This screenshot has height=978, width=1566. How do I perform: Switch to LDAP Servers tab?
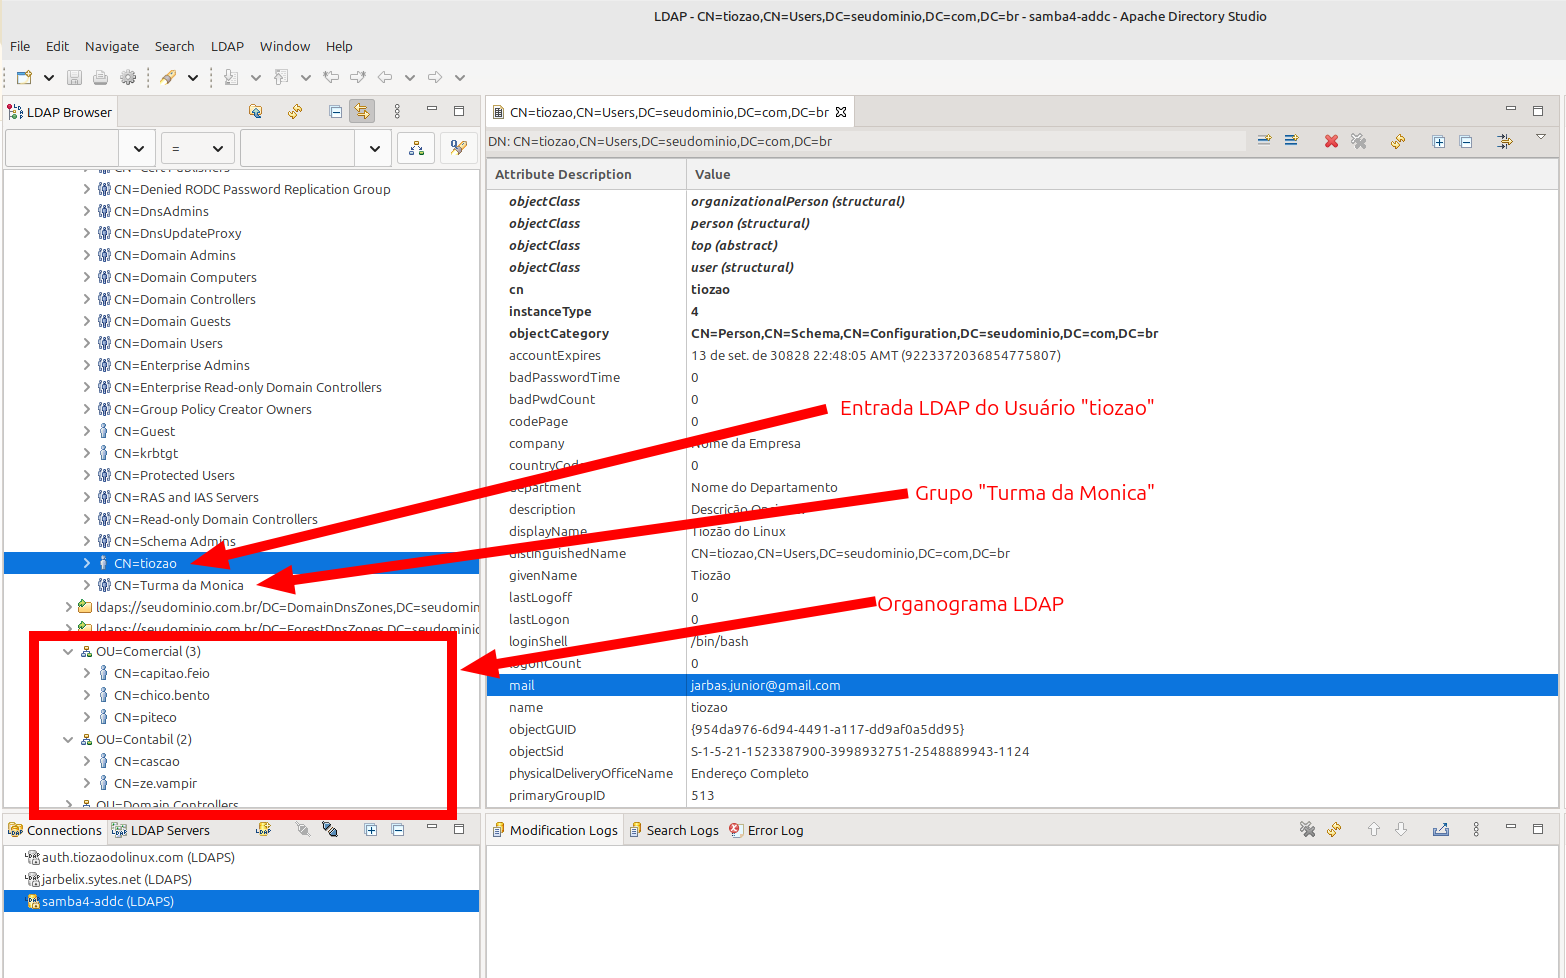pos(160,830)
